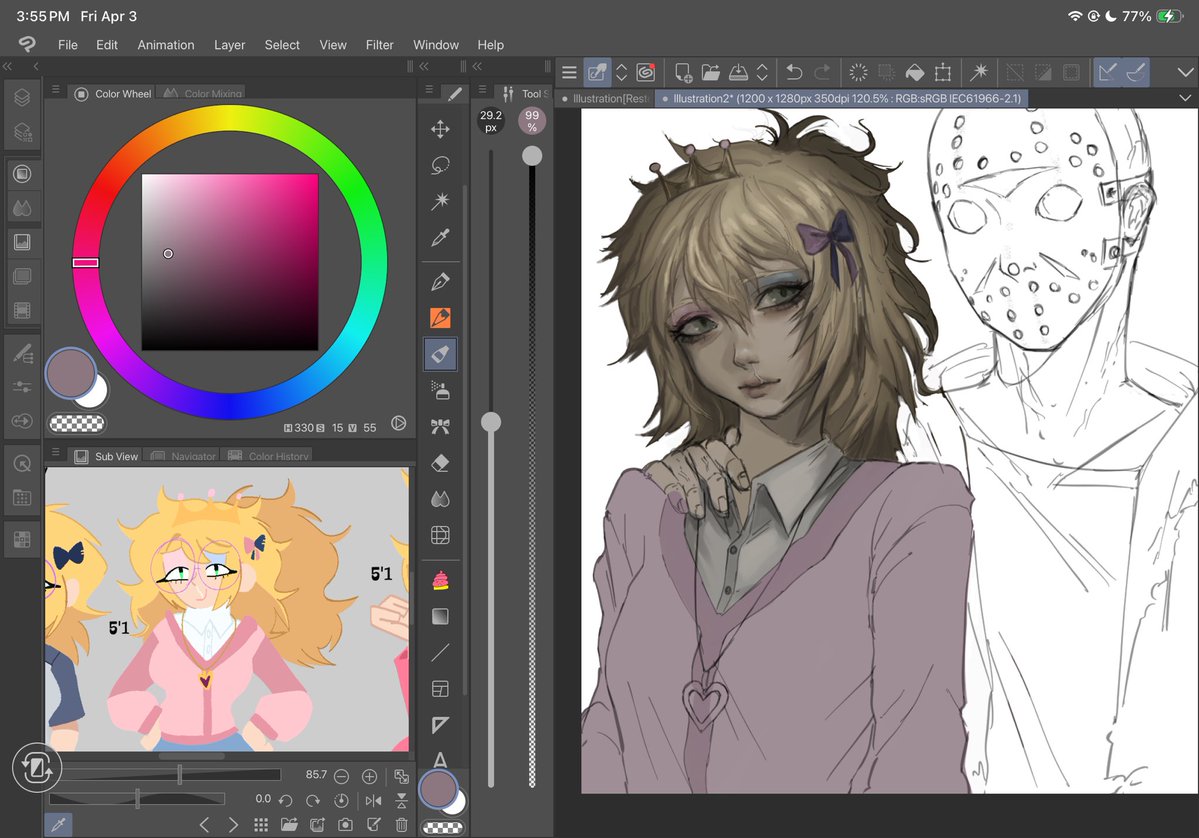Select the Airbrush tool
Image resolution: width=1199 pixels, height=838 pixels.
tap(440, 391)
